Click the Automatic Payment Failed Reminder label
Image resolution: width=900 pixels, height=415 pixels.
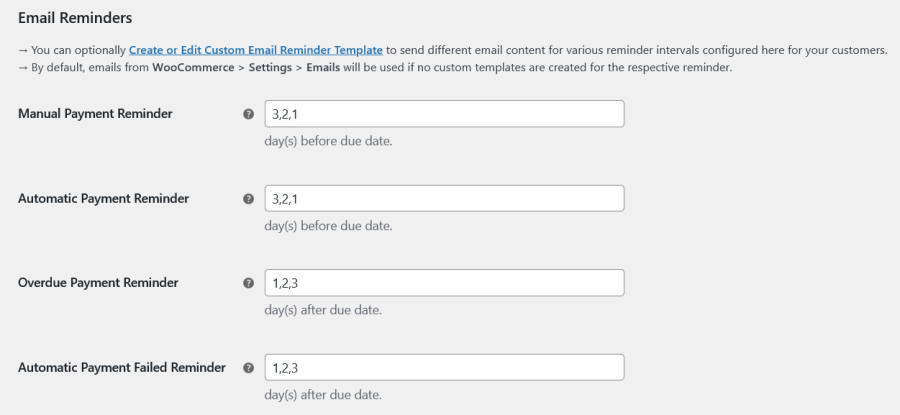(122, 368)
